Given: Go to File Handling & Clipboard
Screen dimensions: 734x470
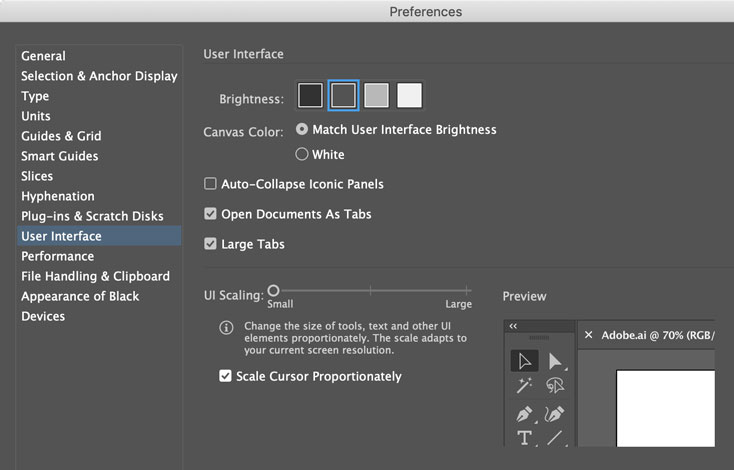Looking at the screenshot, I should click(x=95, y=276).
